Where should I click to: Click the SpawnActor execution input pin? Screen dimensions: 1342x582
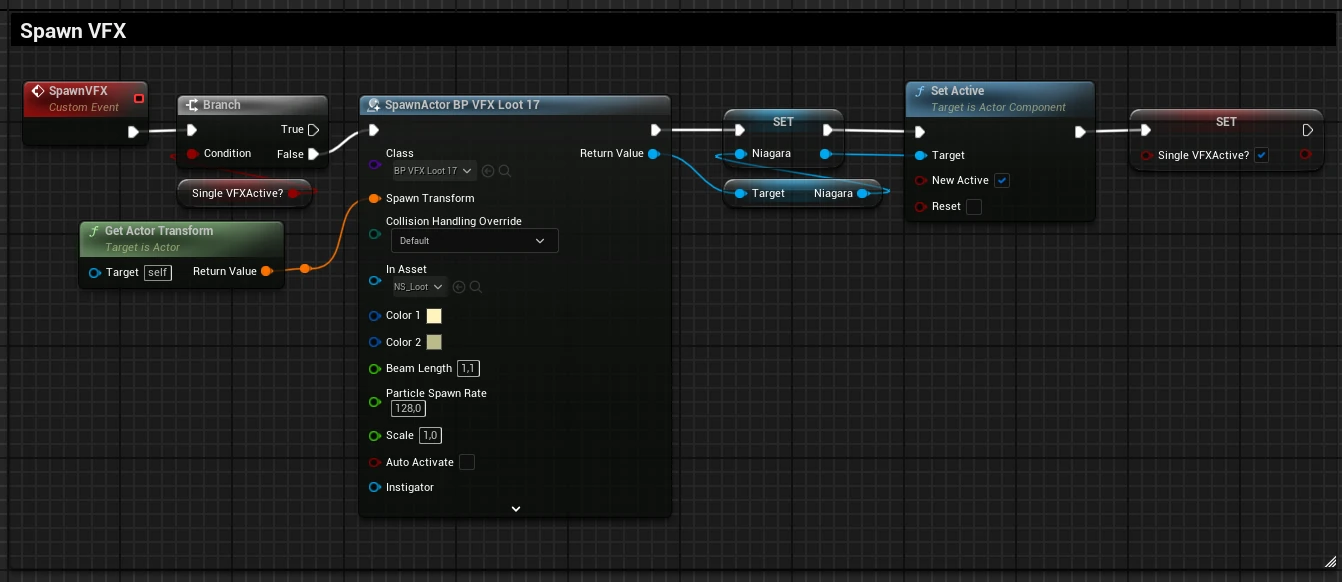[x=374, y=130]
